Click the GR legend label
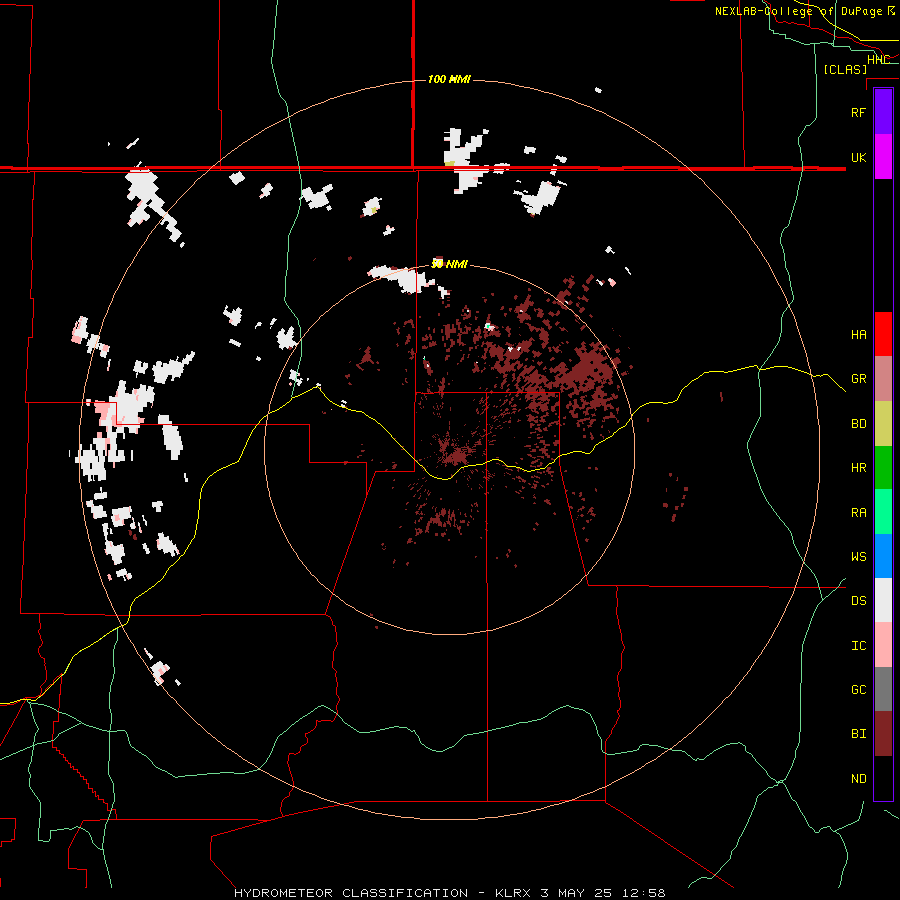This screenshot has width=900, height=900. [x=858, y=379]
